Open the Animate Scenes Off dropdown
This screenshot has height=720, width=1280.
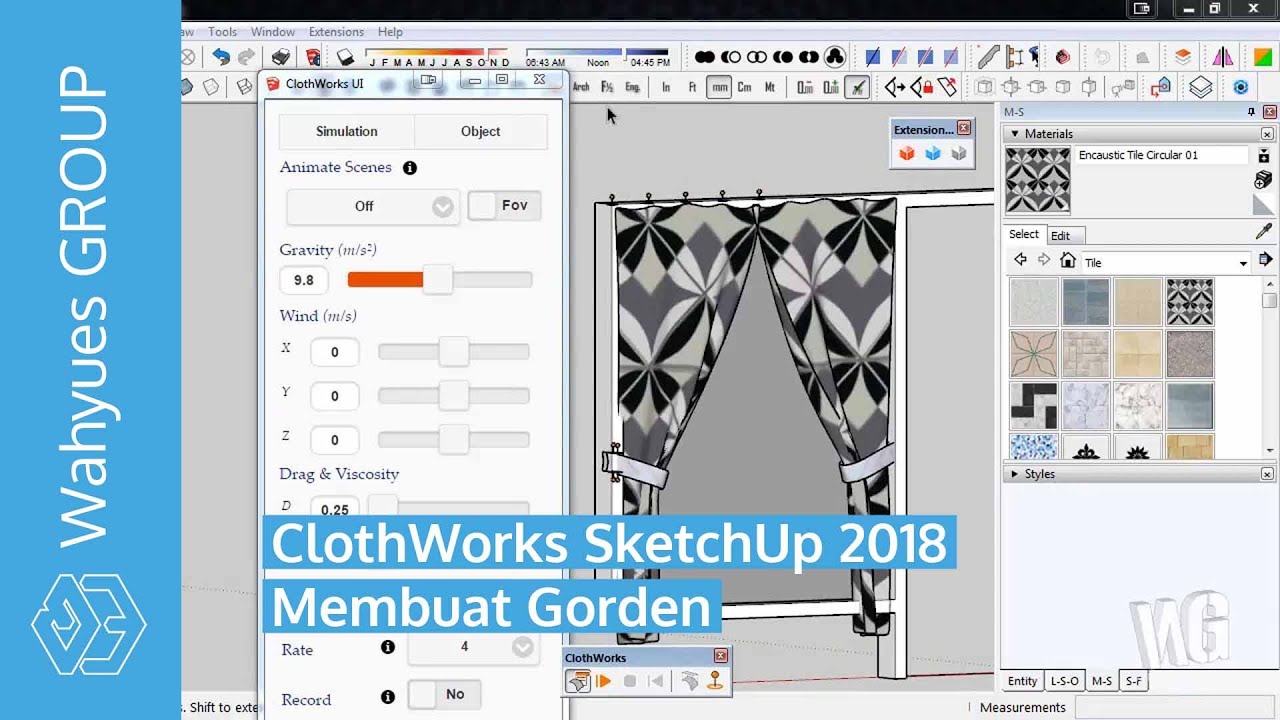373,207
